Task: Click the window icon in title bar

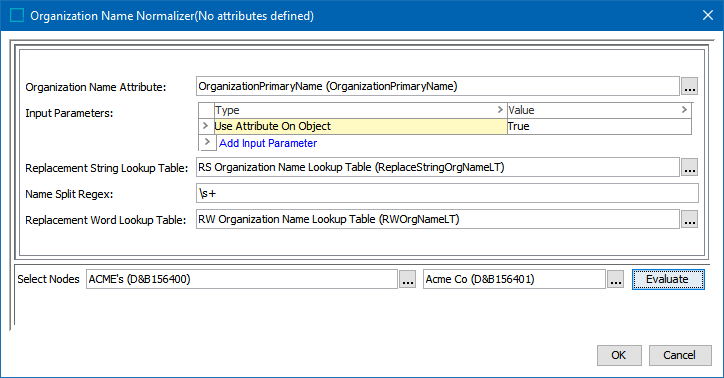Action: [x=17, y=15]
